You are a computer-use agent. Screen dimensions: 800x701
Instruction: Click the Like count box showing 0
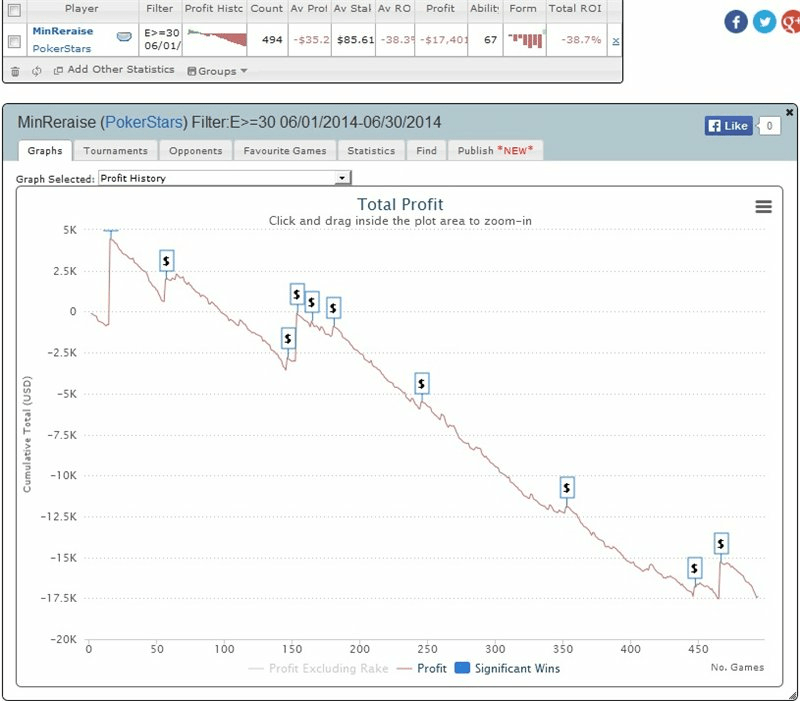769,126
